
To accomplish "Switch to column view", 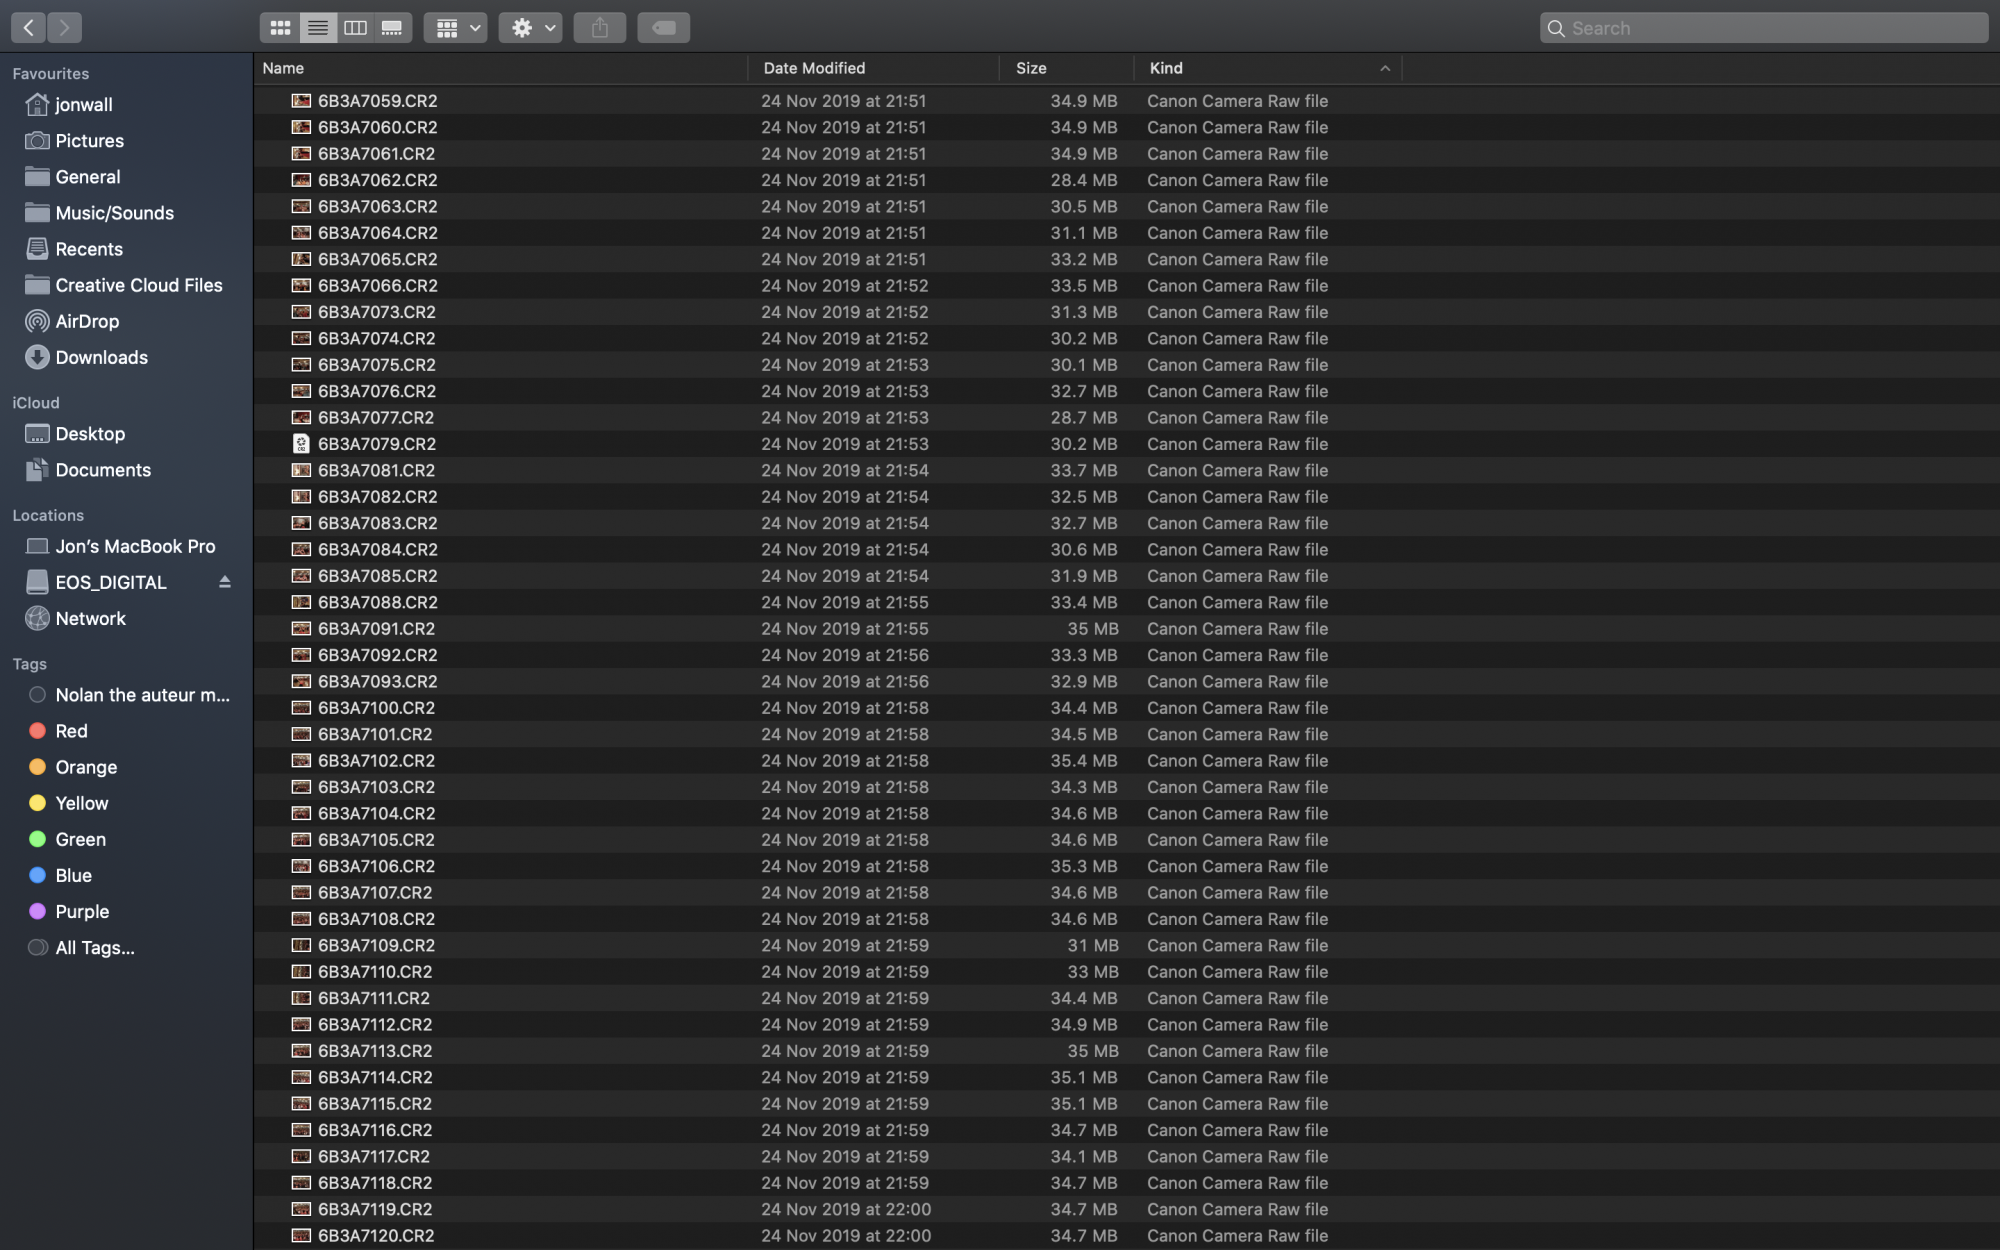I will pyautogui.click(x=355, y=28).
